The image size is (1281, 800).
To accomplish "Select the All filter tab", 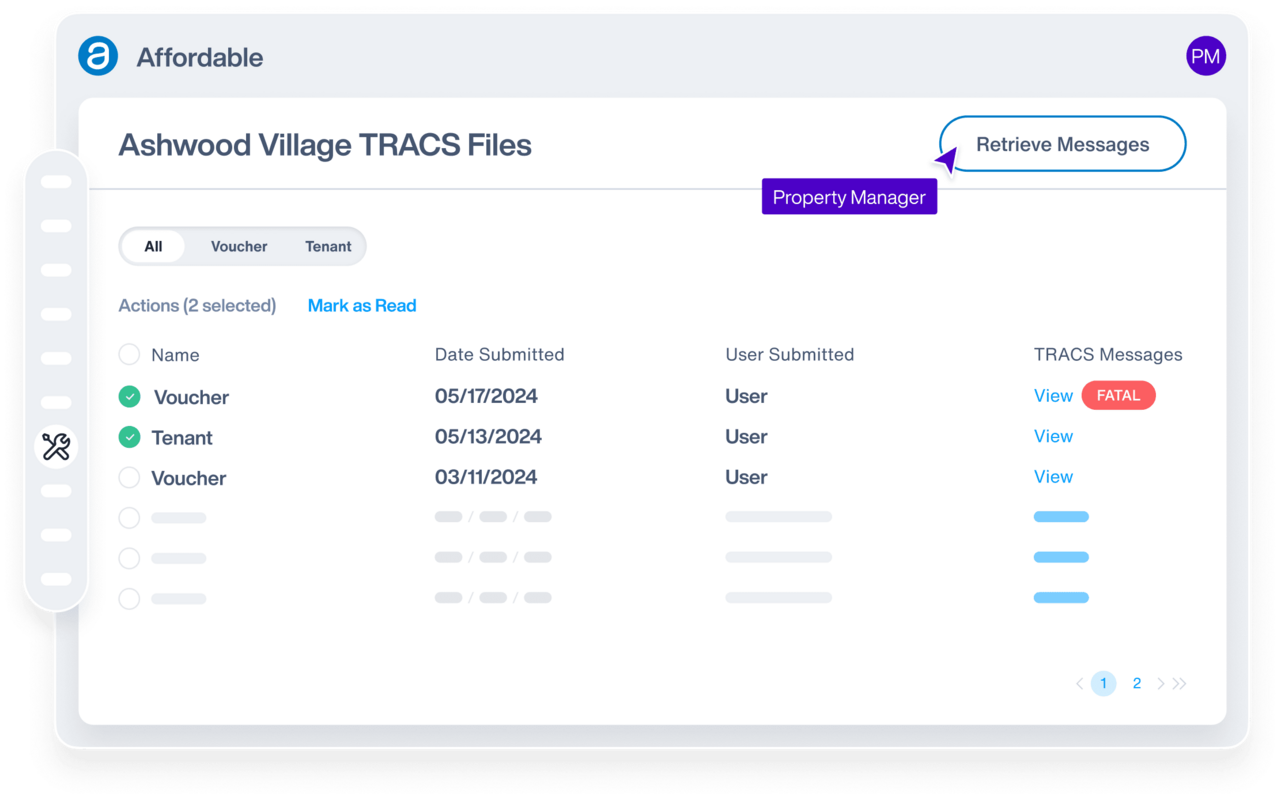I will [153, 246].
